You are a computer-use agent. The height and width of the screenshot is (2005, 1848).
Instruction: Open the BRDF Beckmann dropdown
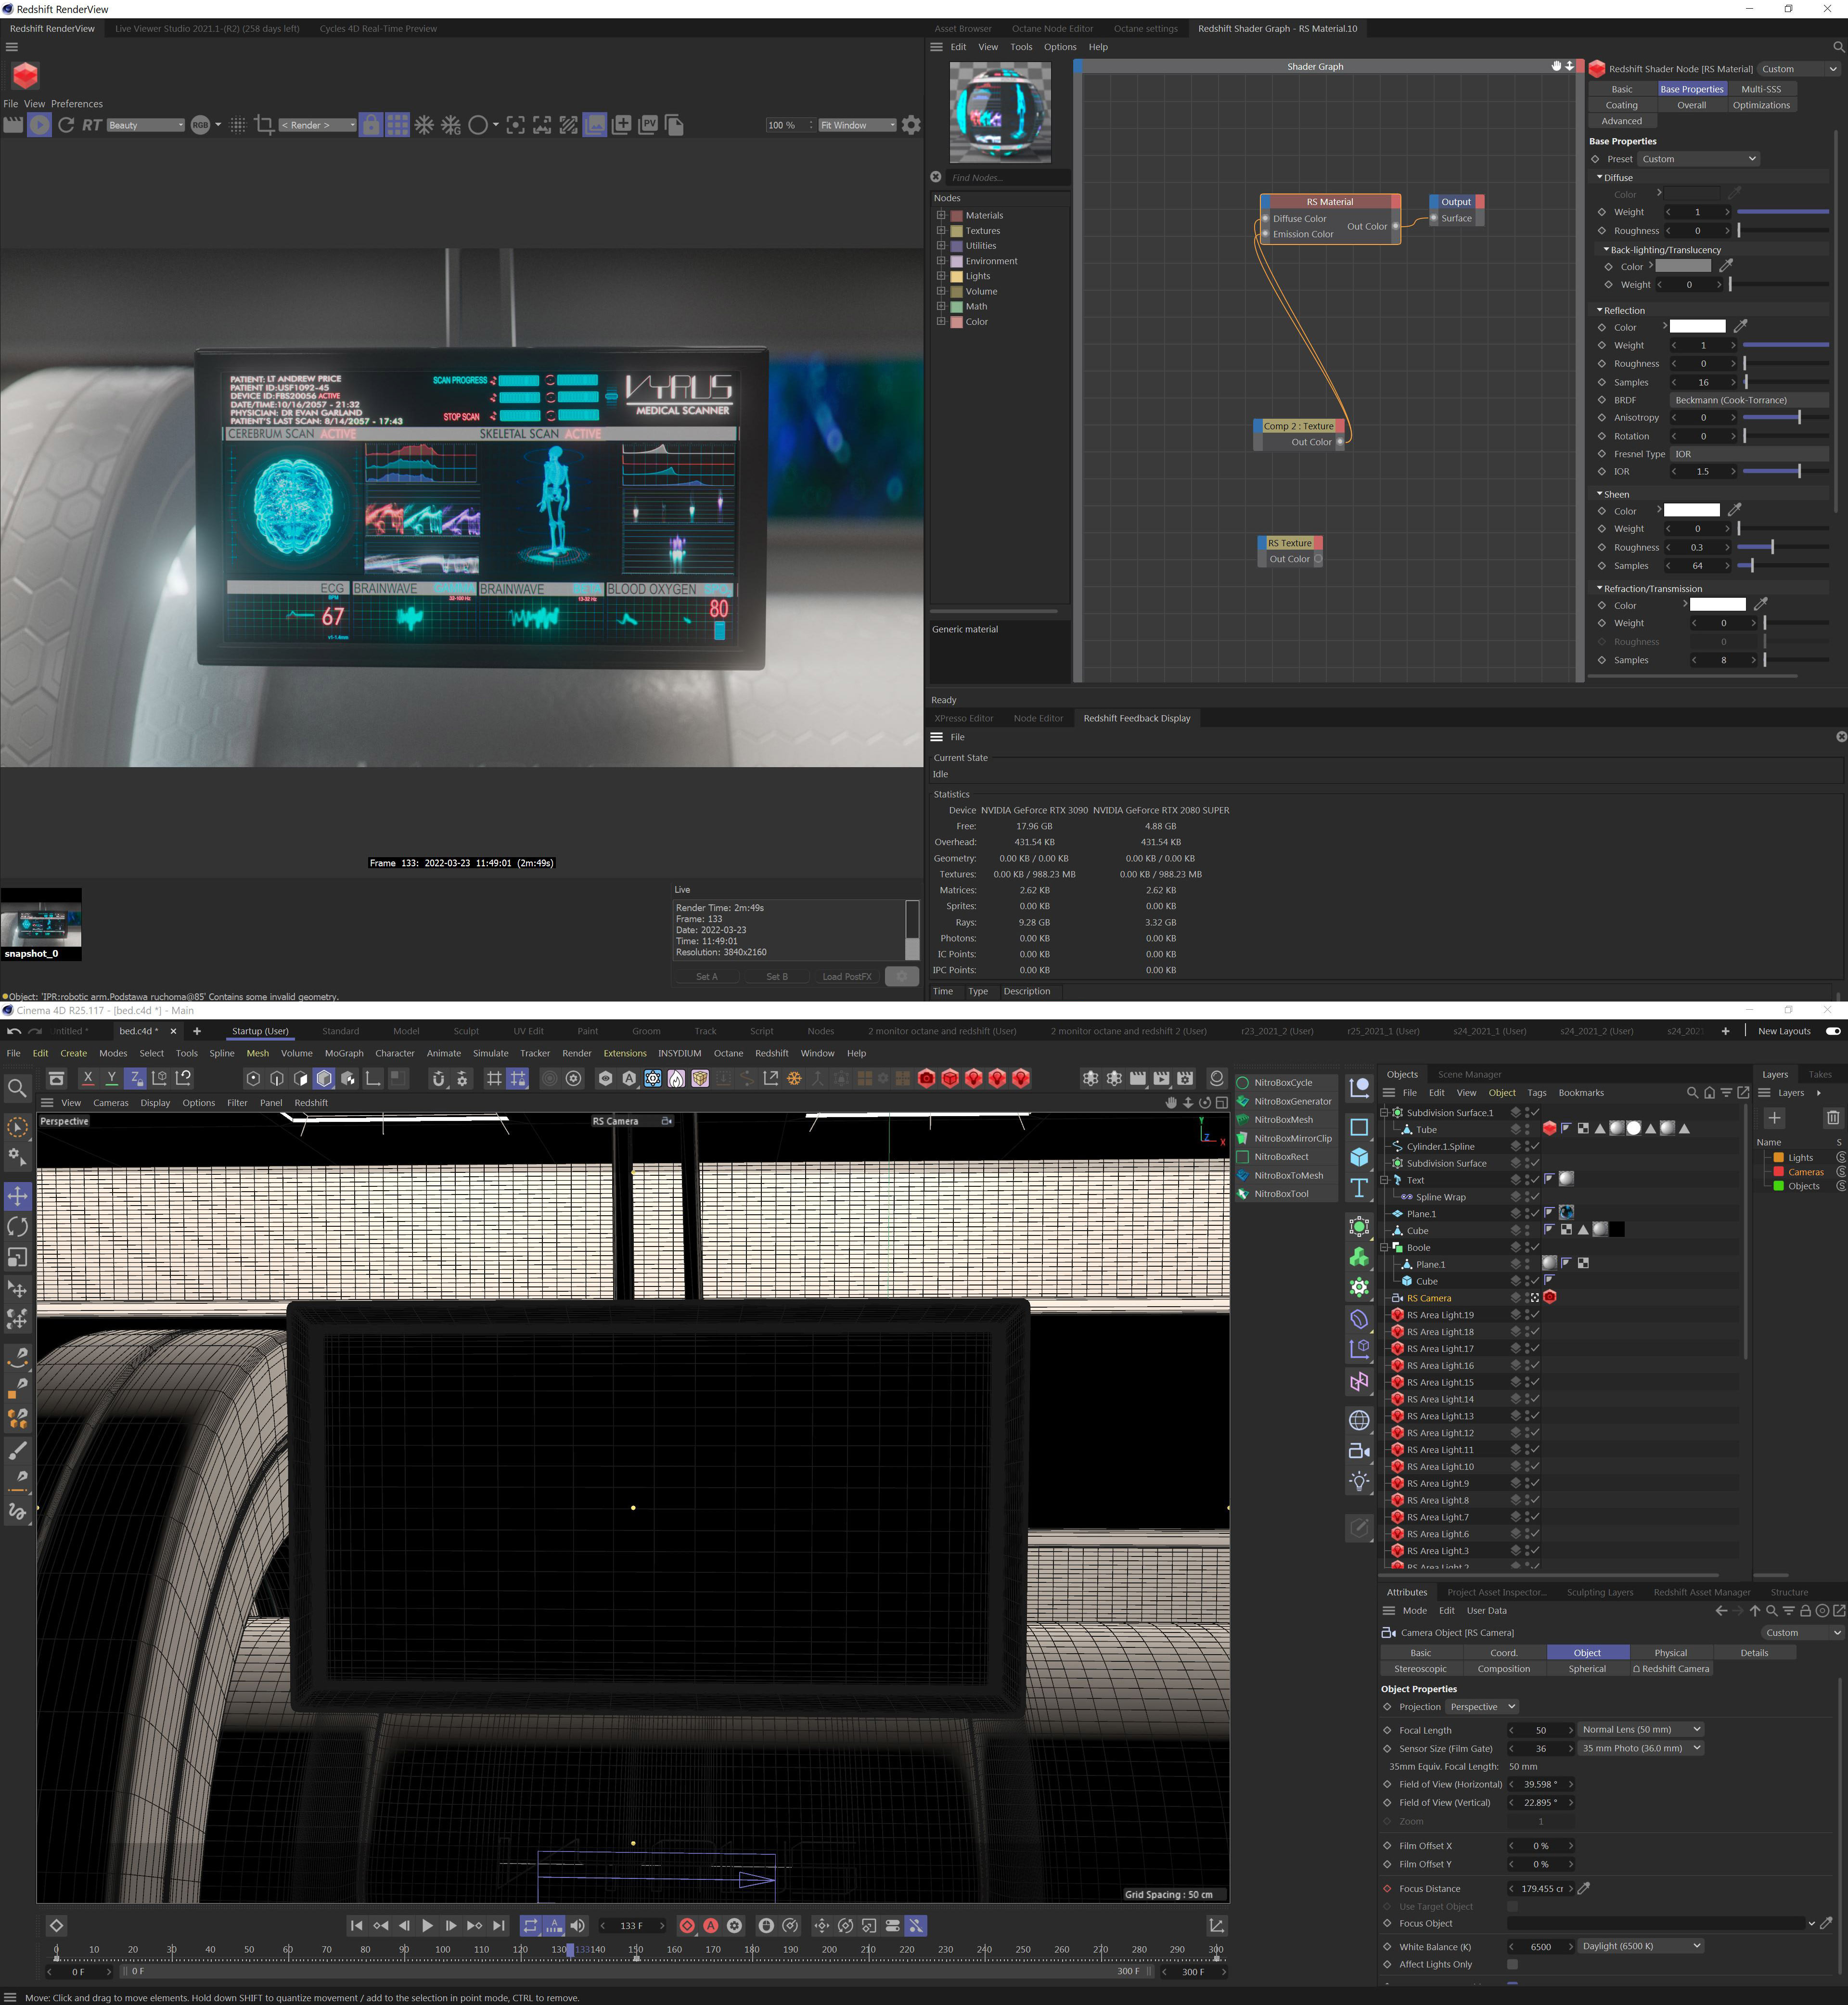tap(1748, 400)
